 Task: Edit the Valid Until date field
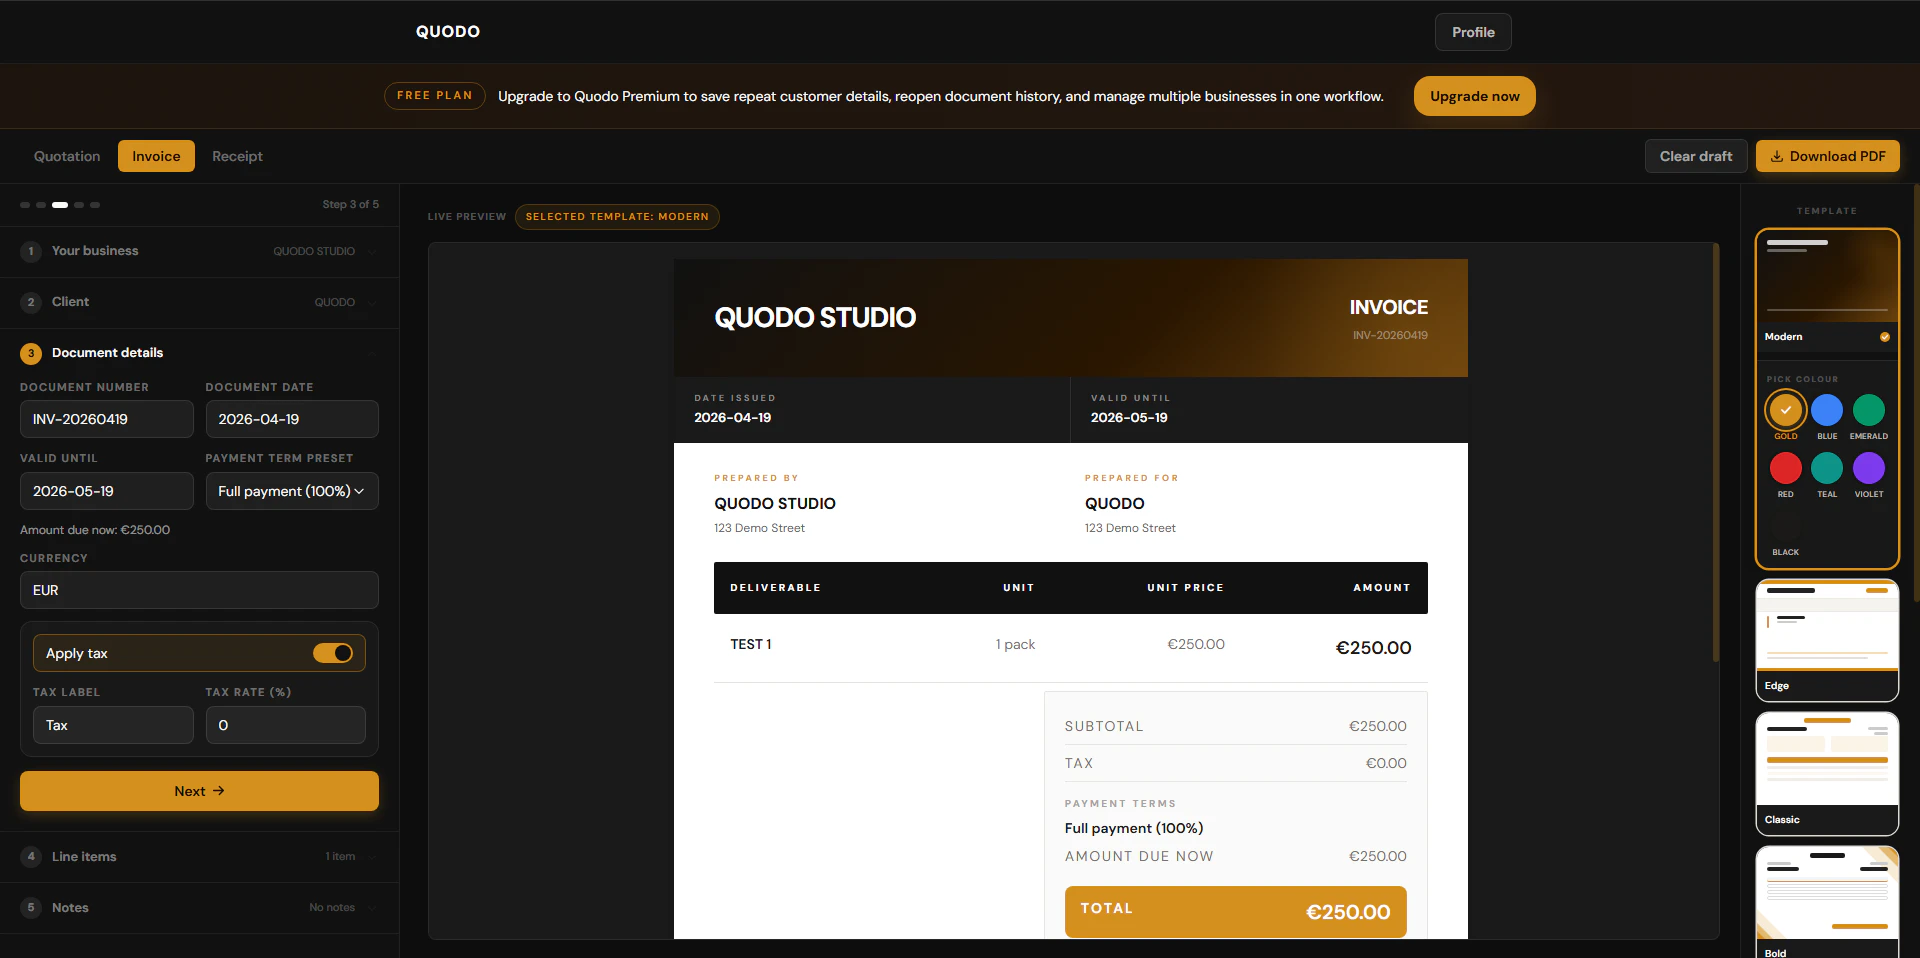107,491
